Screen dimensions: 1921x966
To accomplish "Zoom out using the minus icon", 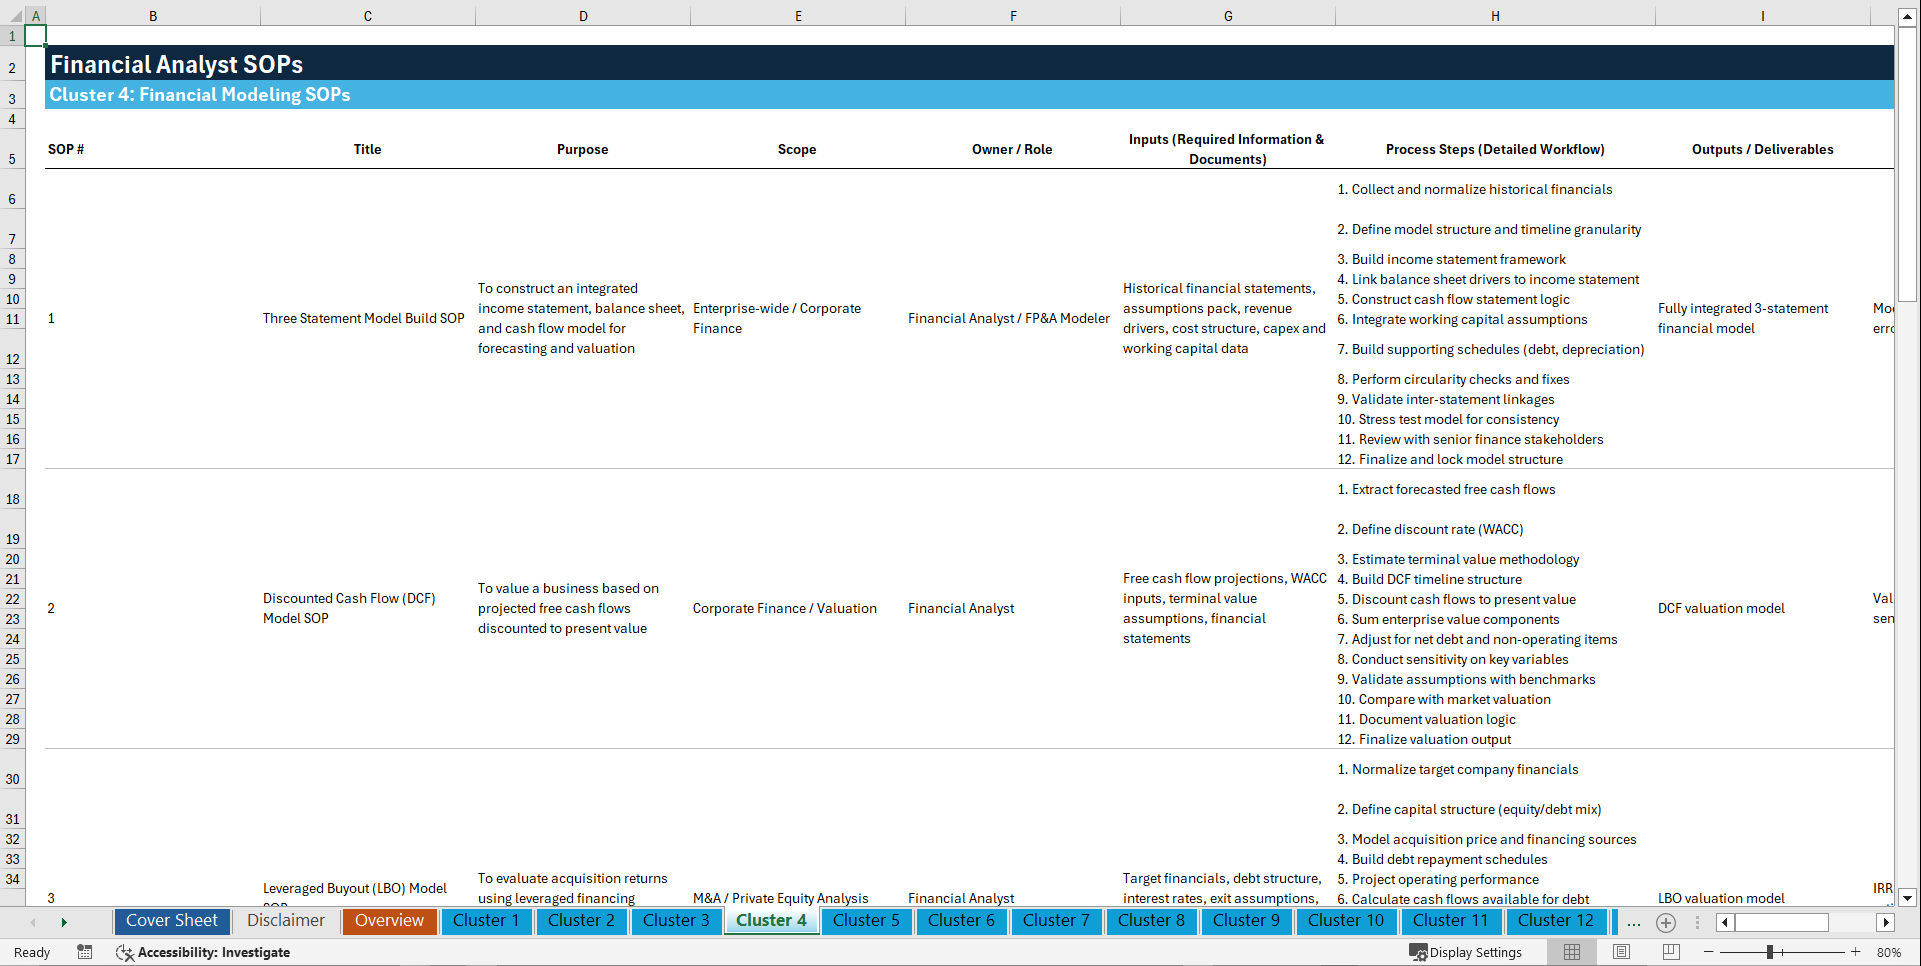I will (x=1708, y=952).
